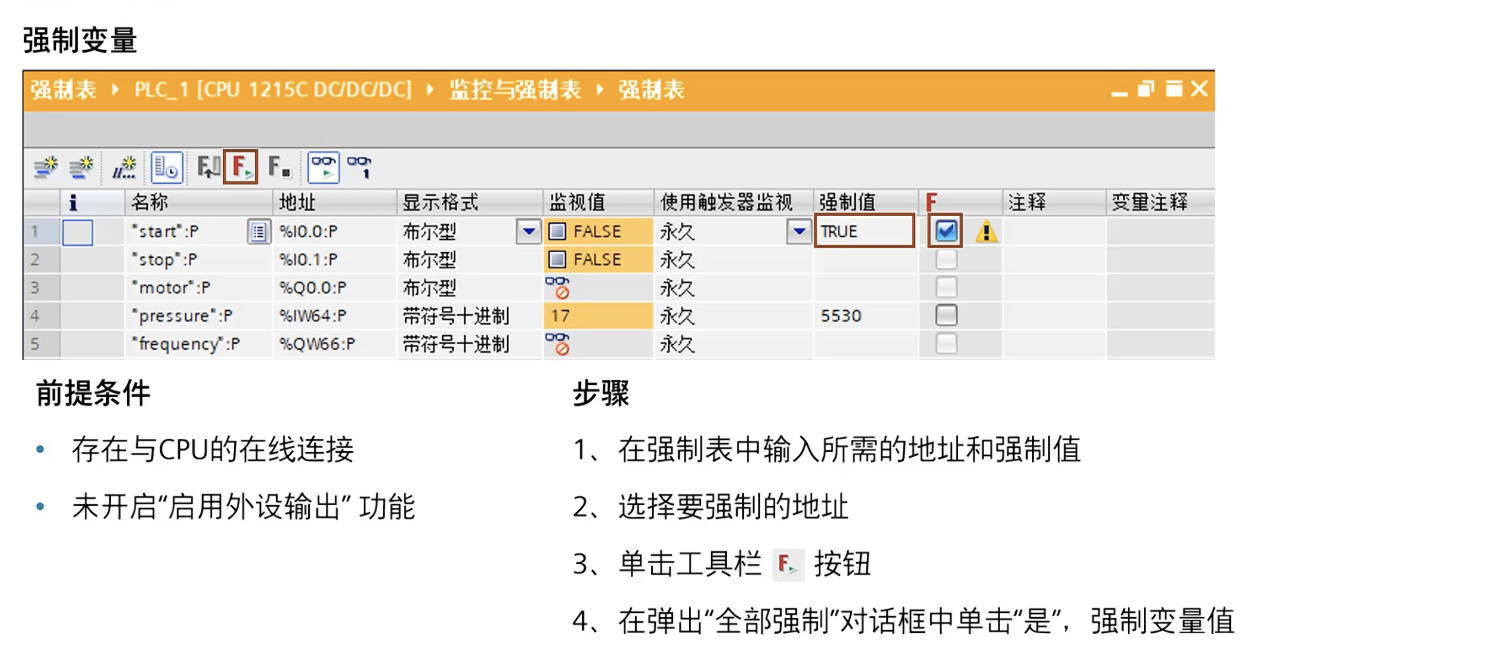Maximize the force table window
The height and width of the screenshot is (658, 1498).
click(1175, 89)
